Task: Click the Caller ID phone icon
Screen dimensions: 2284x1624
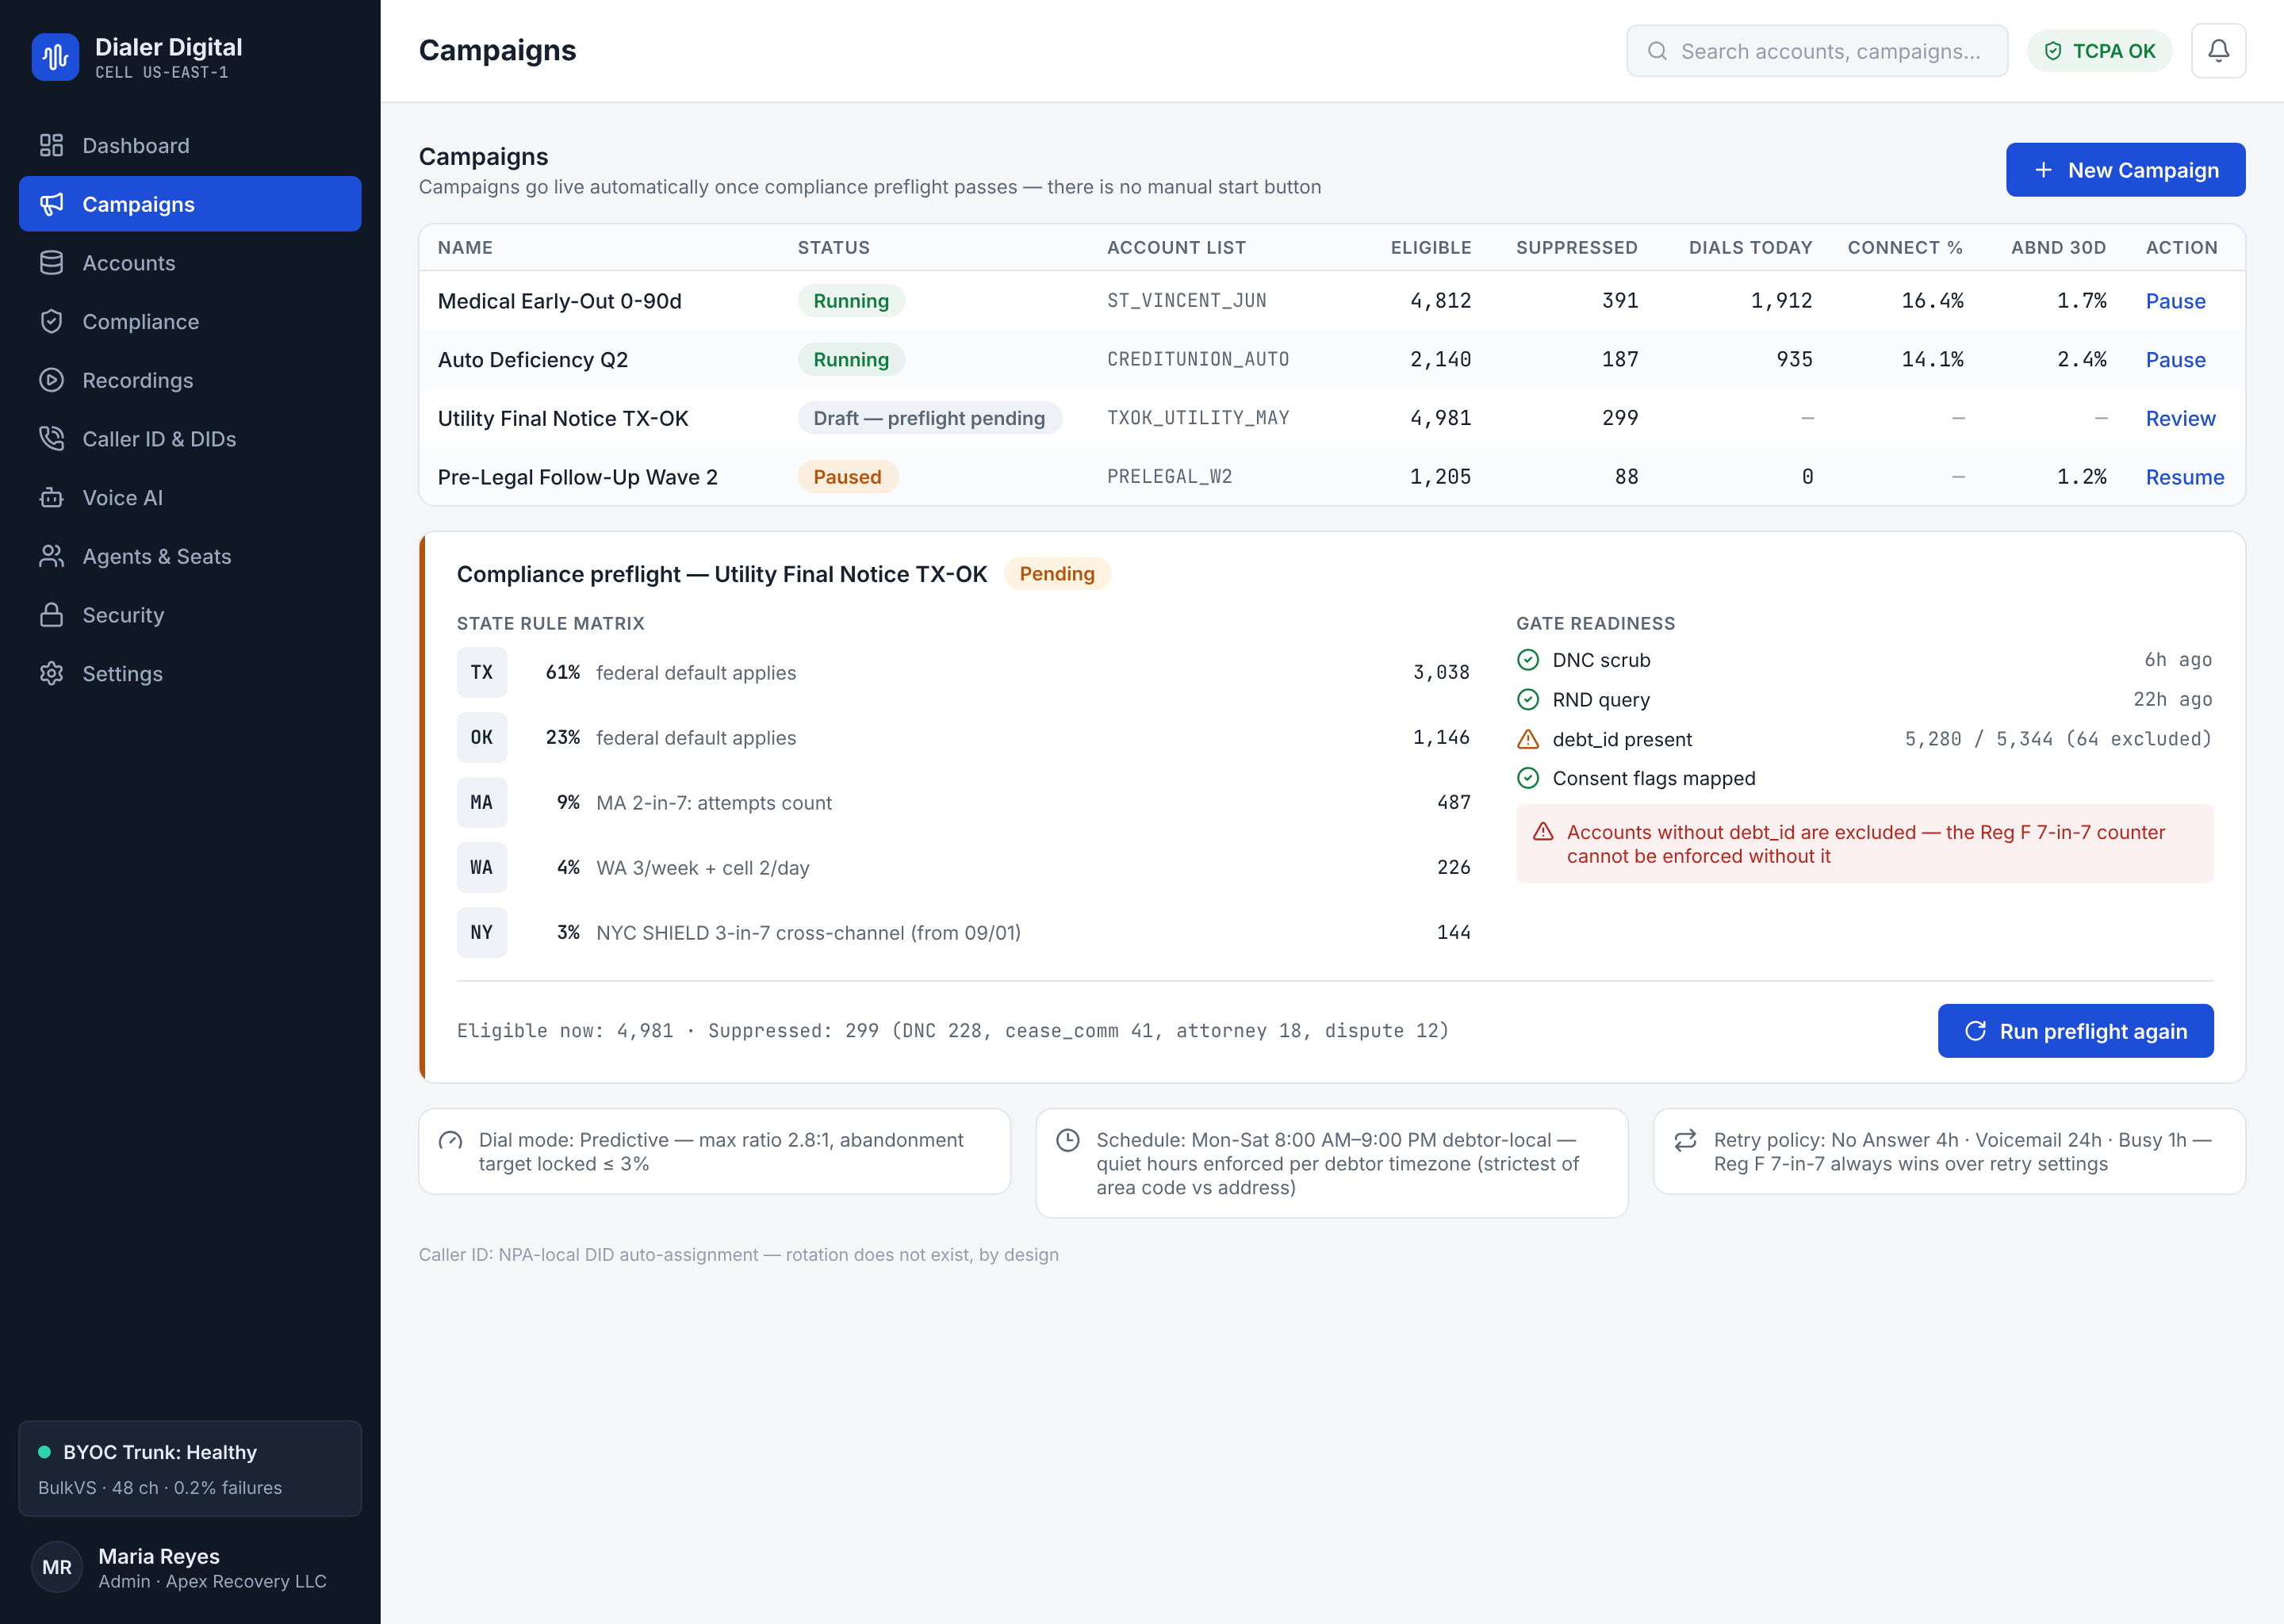Action: pos(51,439)
